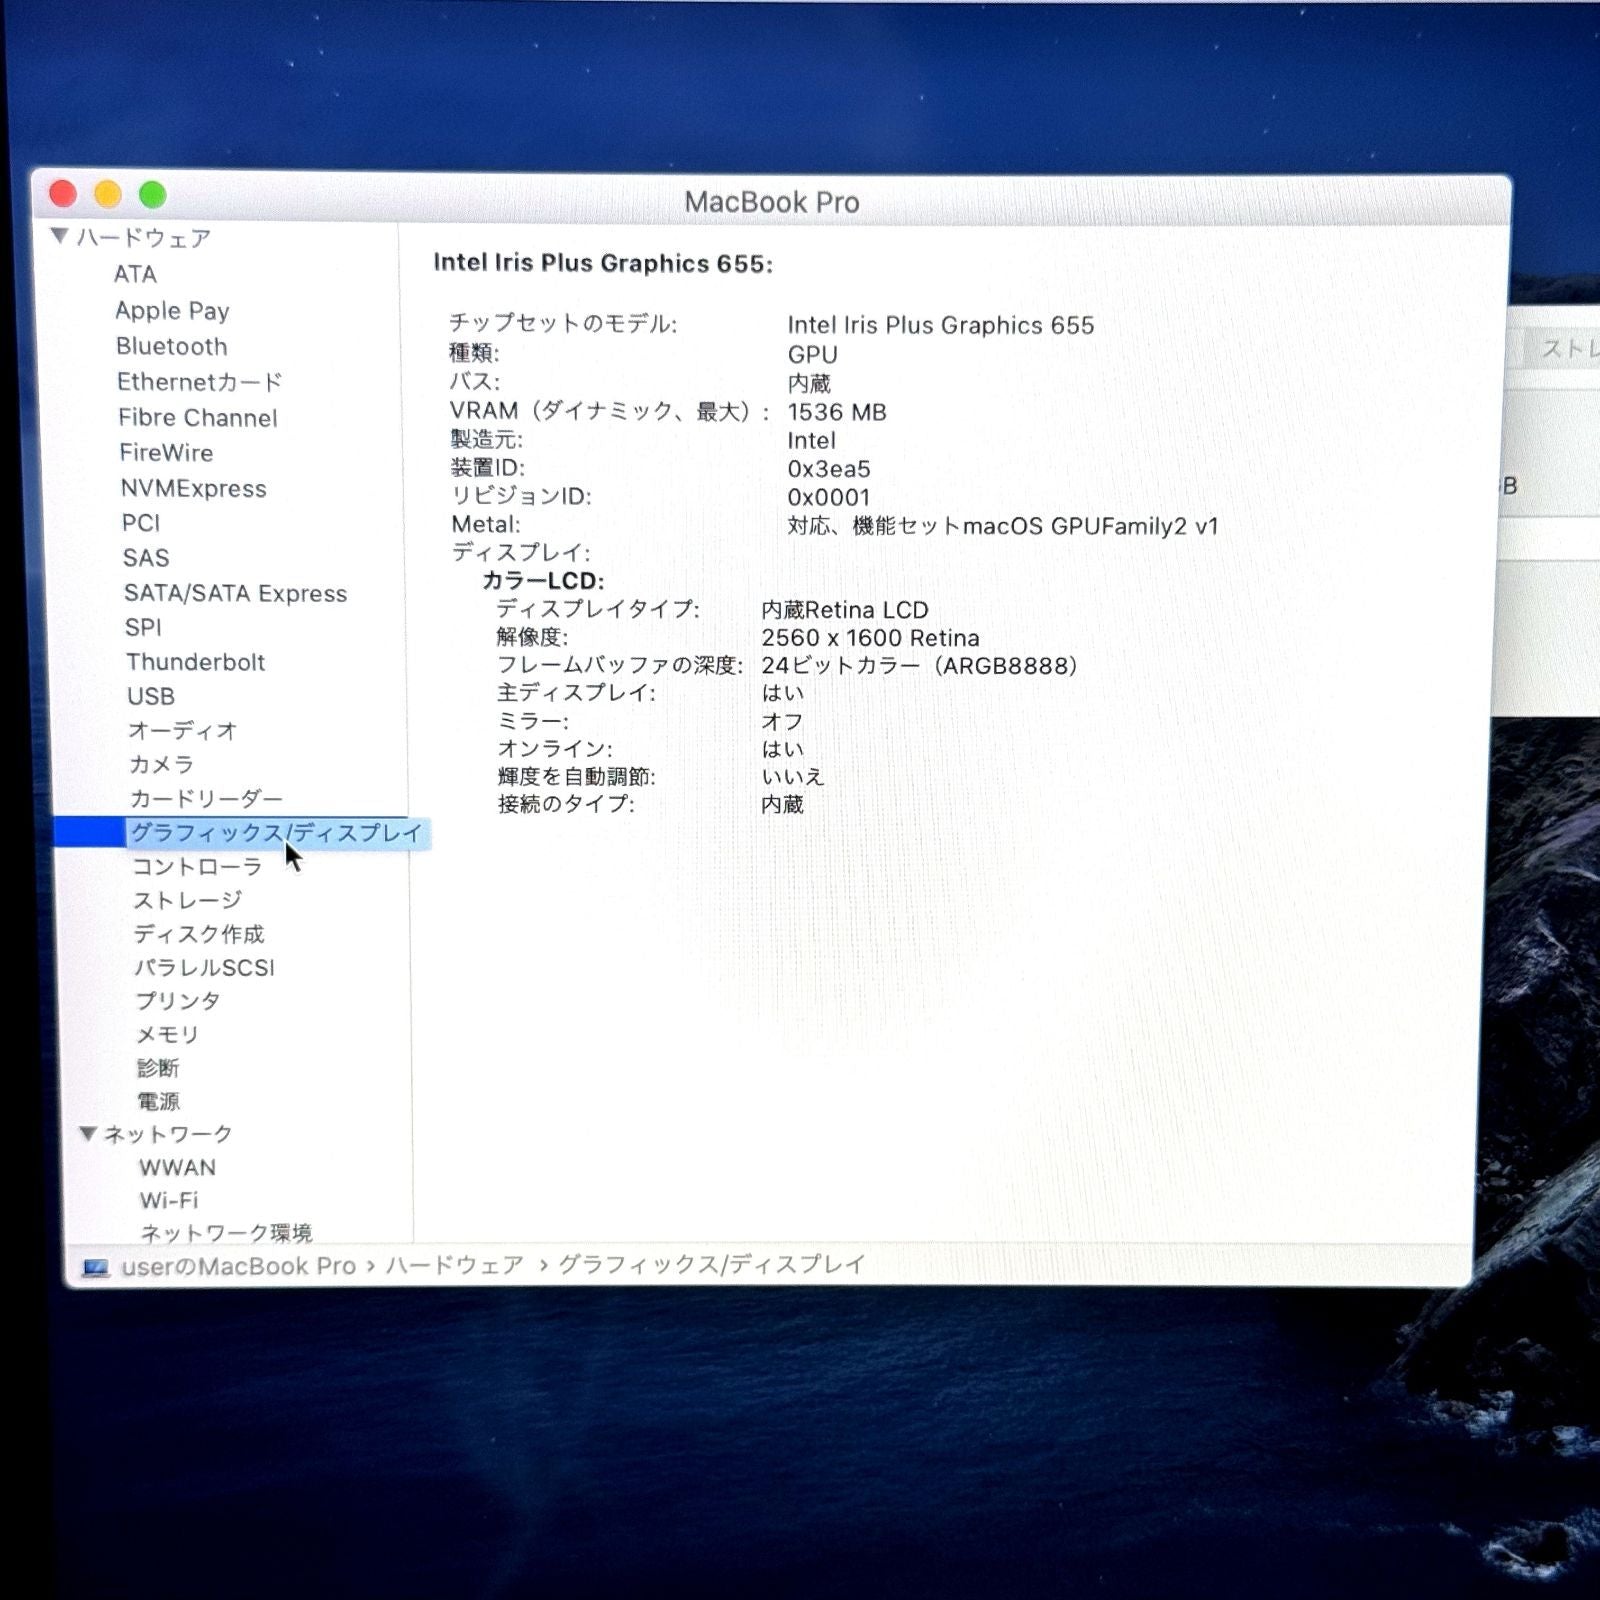1600x1600 pixels.
Task: Open the 診断 entry
Action: coord(158,1067)
